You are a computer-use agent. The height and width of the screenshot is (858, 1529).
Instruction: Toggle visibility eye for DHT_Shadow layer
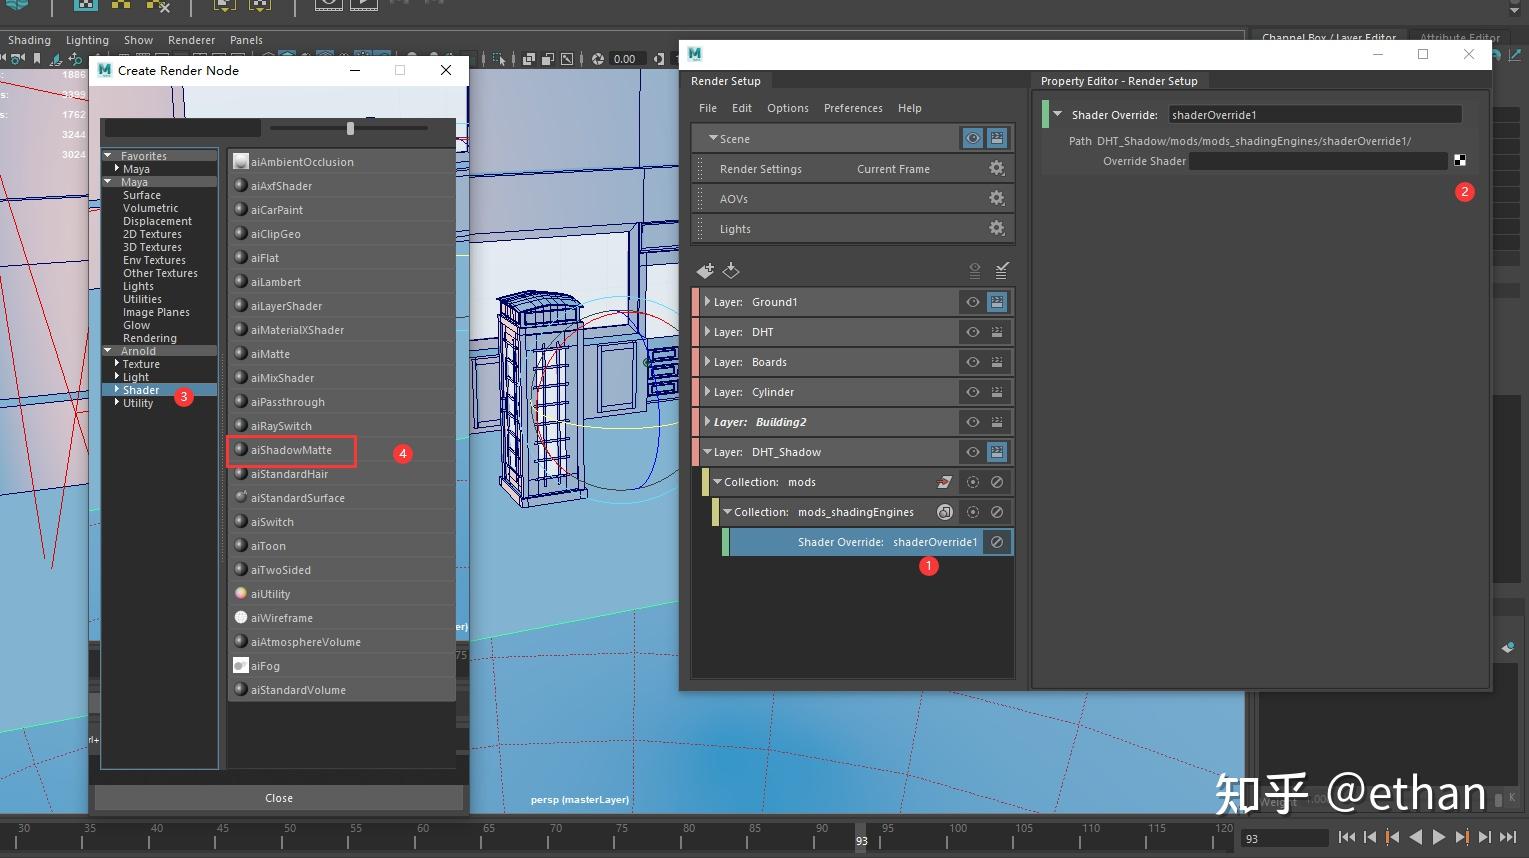coord(972,451)
